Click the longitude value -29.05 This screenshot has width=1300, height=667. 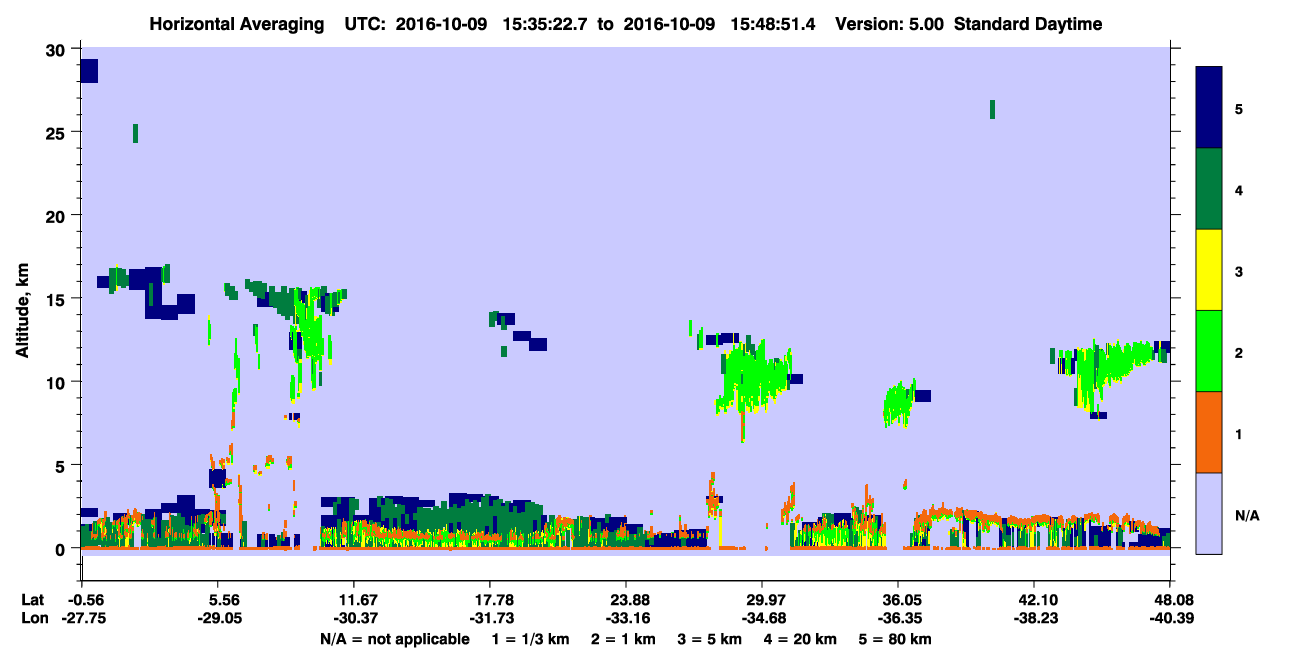(218, 618)
